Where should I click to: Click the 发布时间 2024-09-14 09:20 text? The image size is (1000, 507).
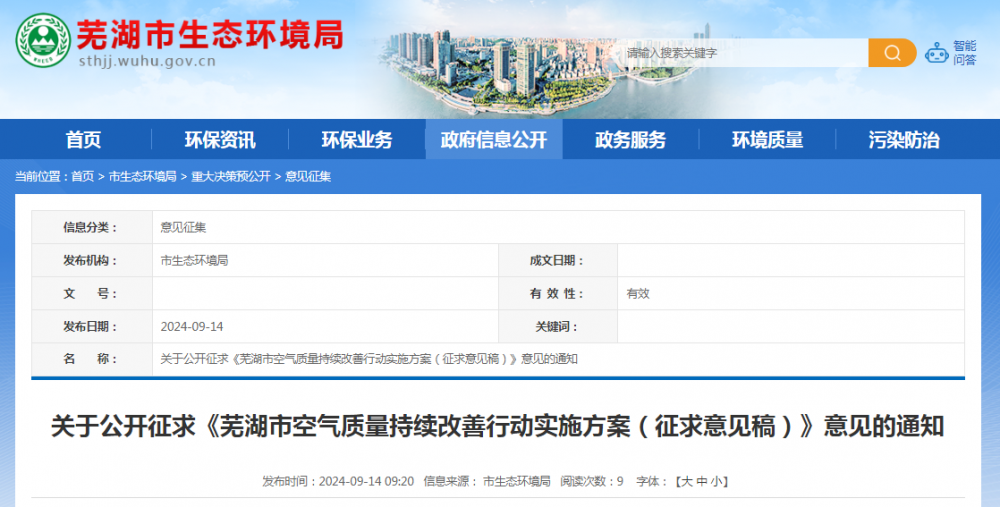click(x=338, y=481)
